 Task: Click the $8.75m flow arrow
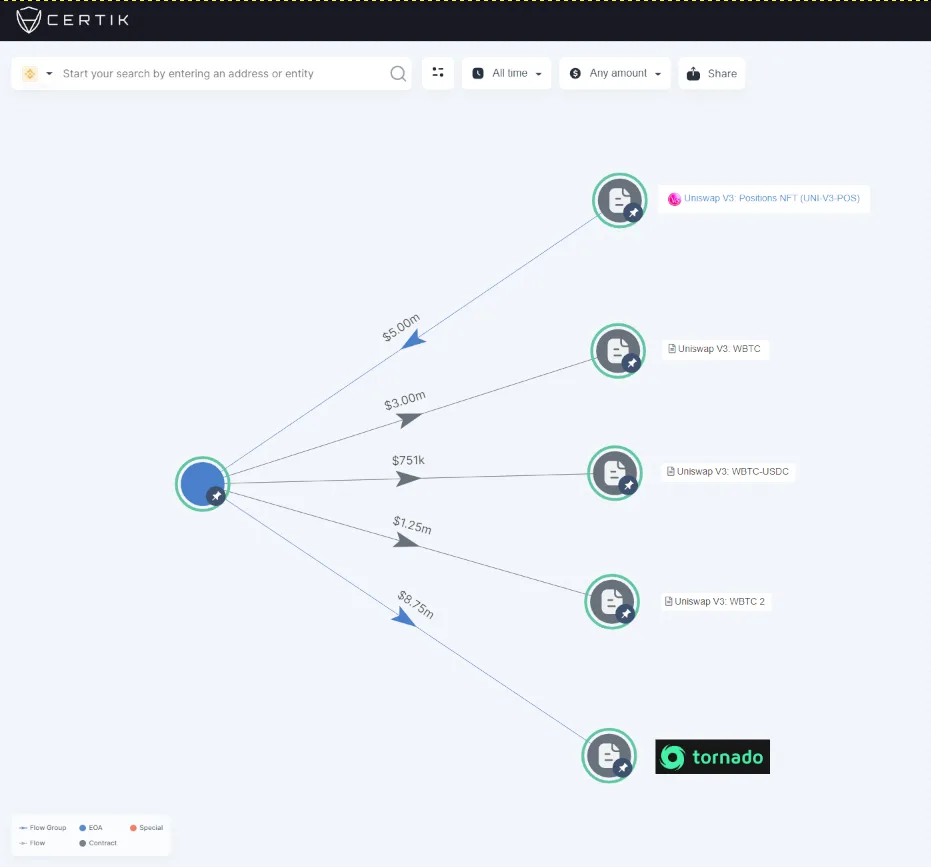404,618
